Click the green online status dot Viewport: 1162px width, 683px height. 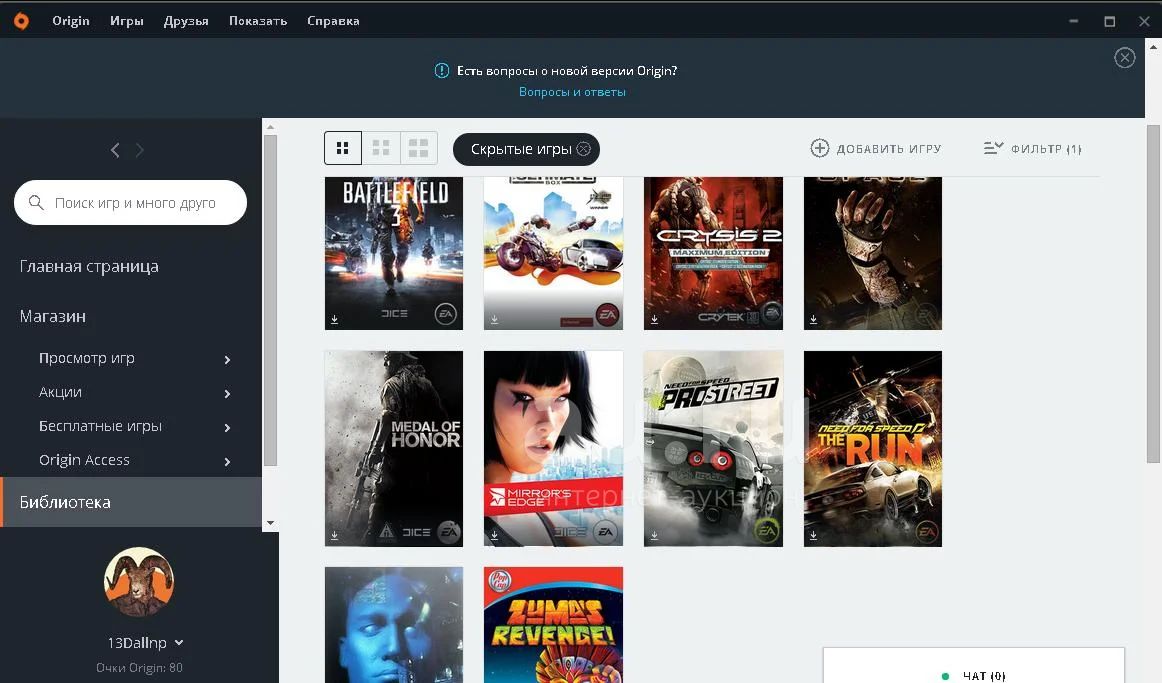pyautogui.click(x=945, y=676)
